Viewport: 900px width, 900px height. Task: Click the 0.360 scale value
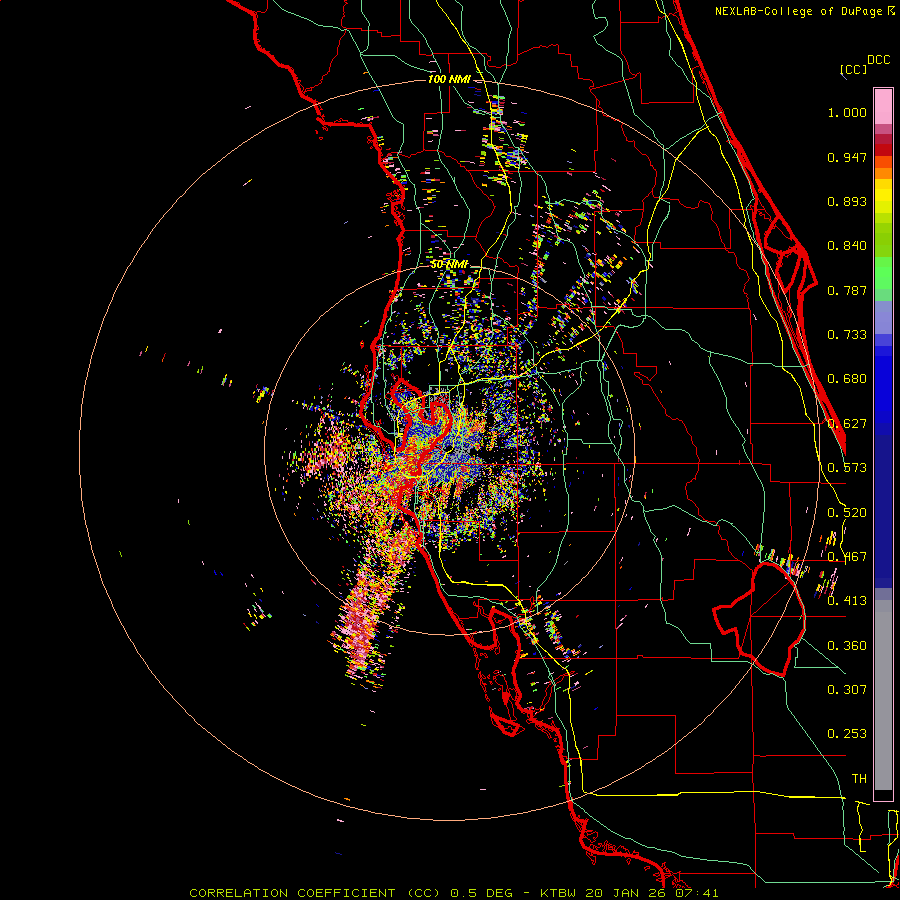pyautogui.click(x=847, y=646)
